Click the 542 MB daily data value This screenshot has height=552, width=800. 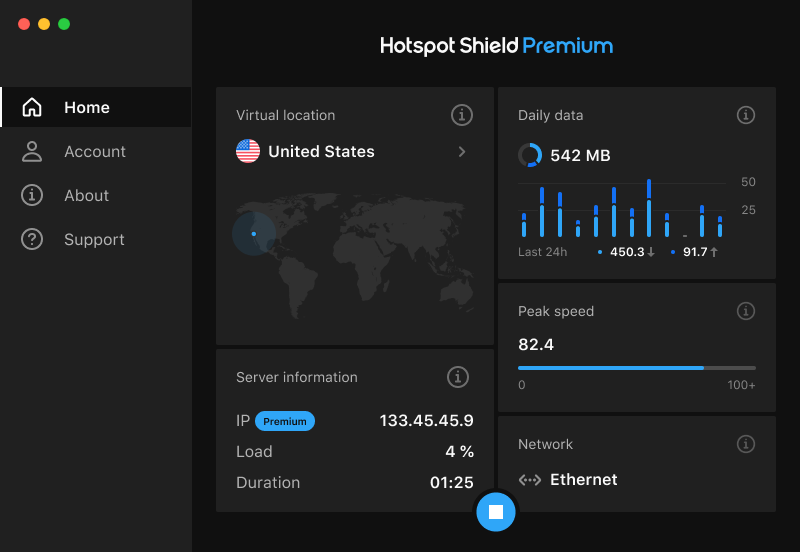pos(580,155)
